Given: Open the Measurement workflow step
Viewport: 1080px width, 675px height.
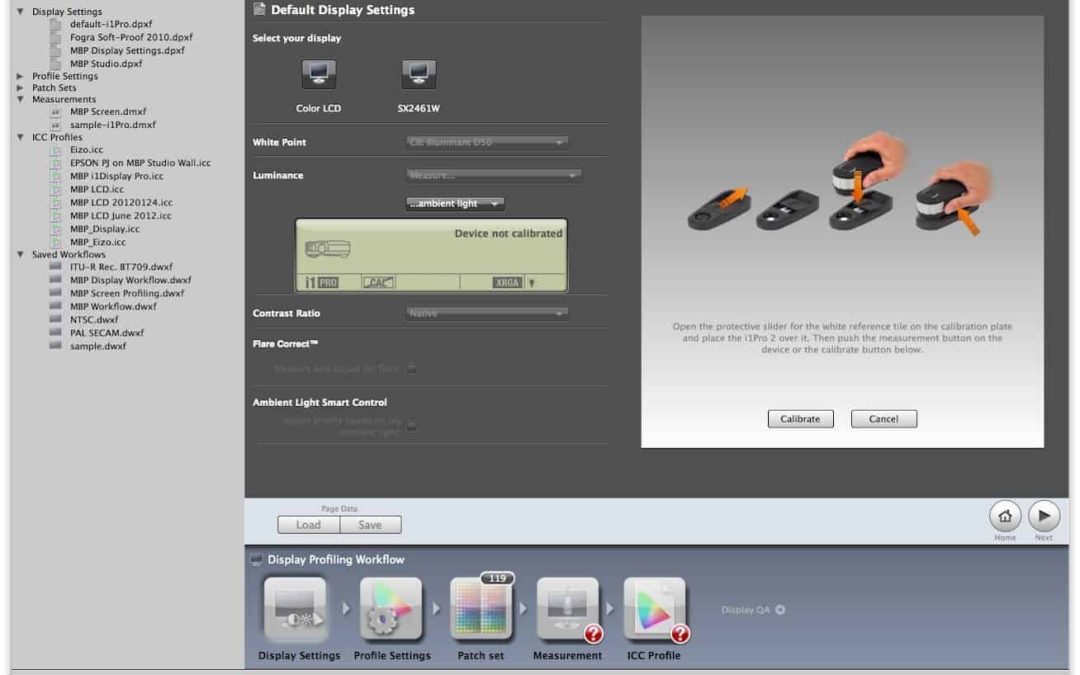Looking at the screenshot, I should coord(567,610).
